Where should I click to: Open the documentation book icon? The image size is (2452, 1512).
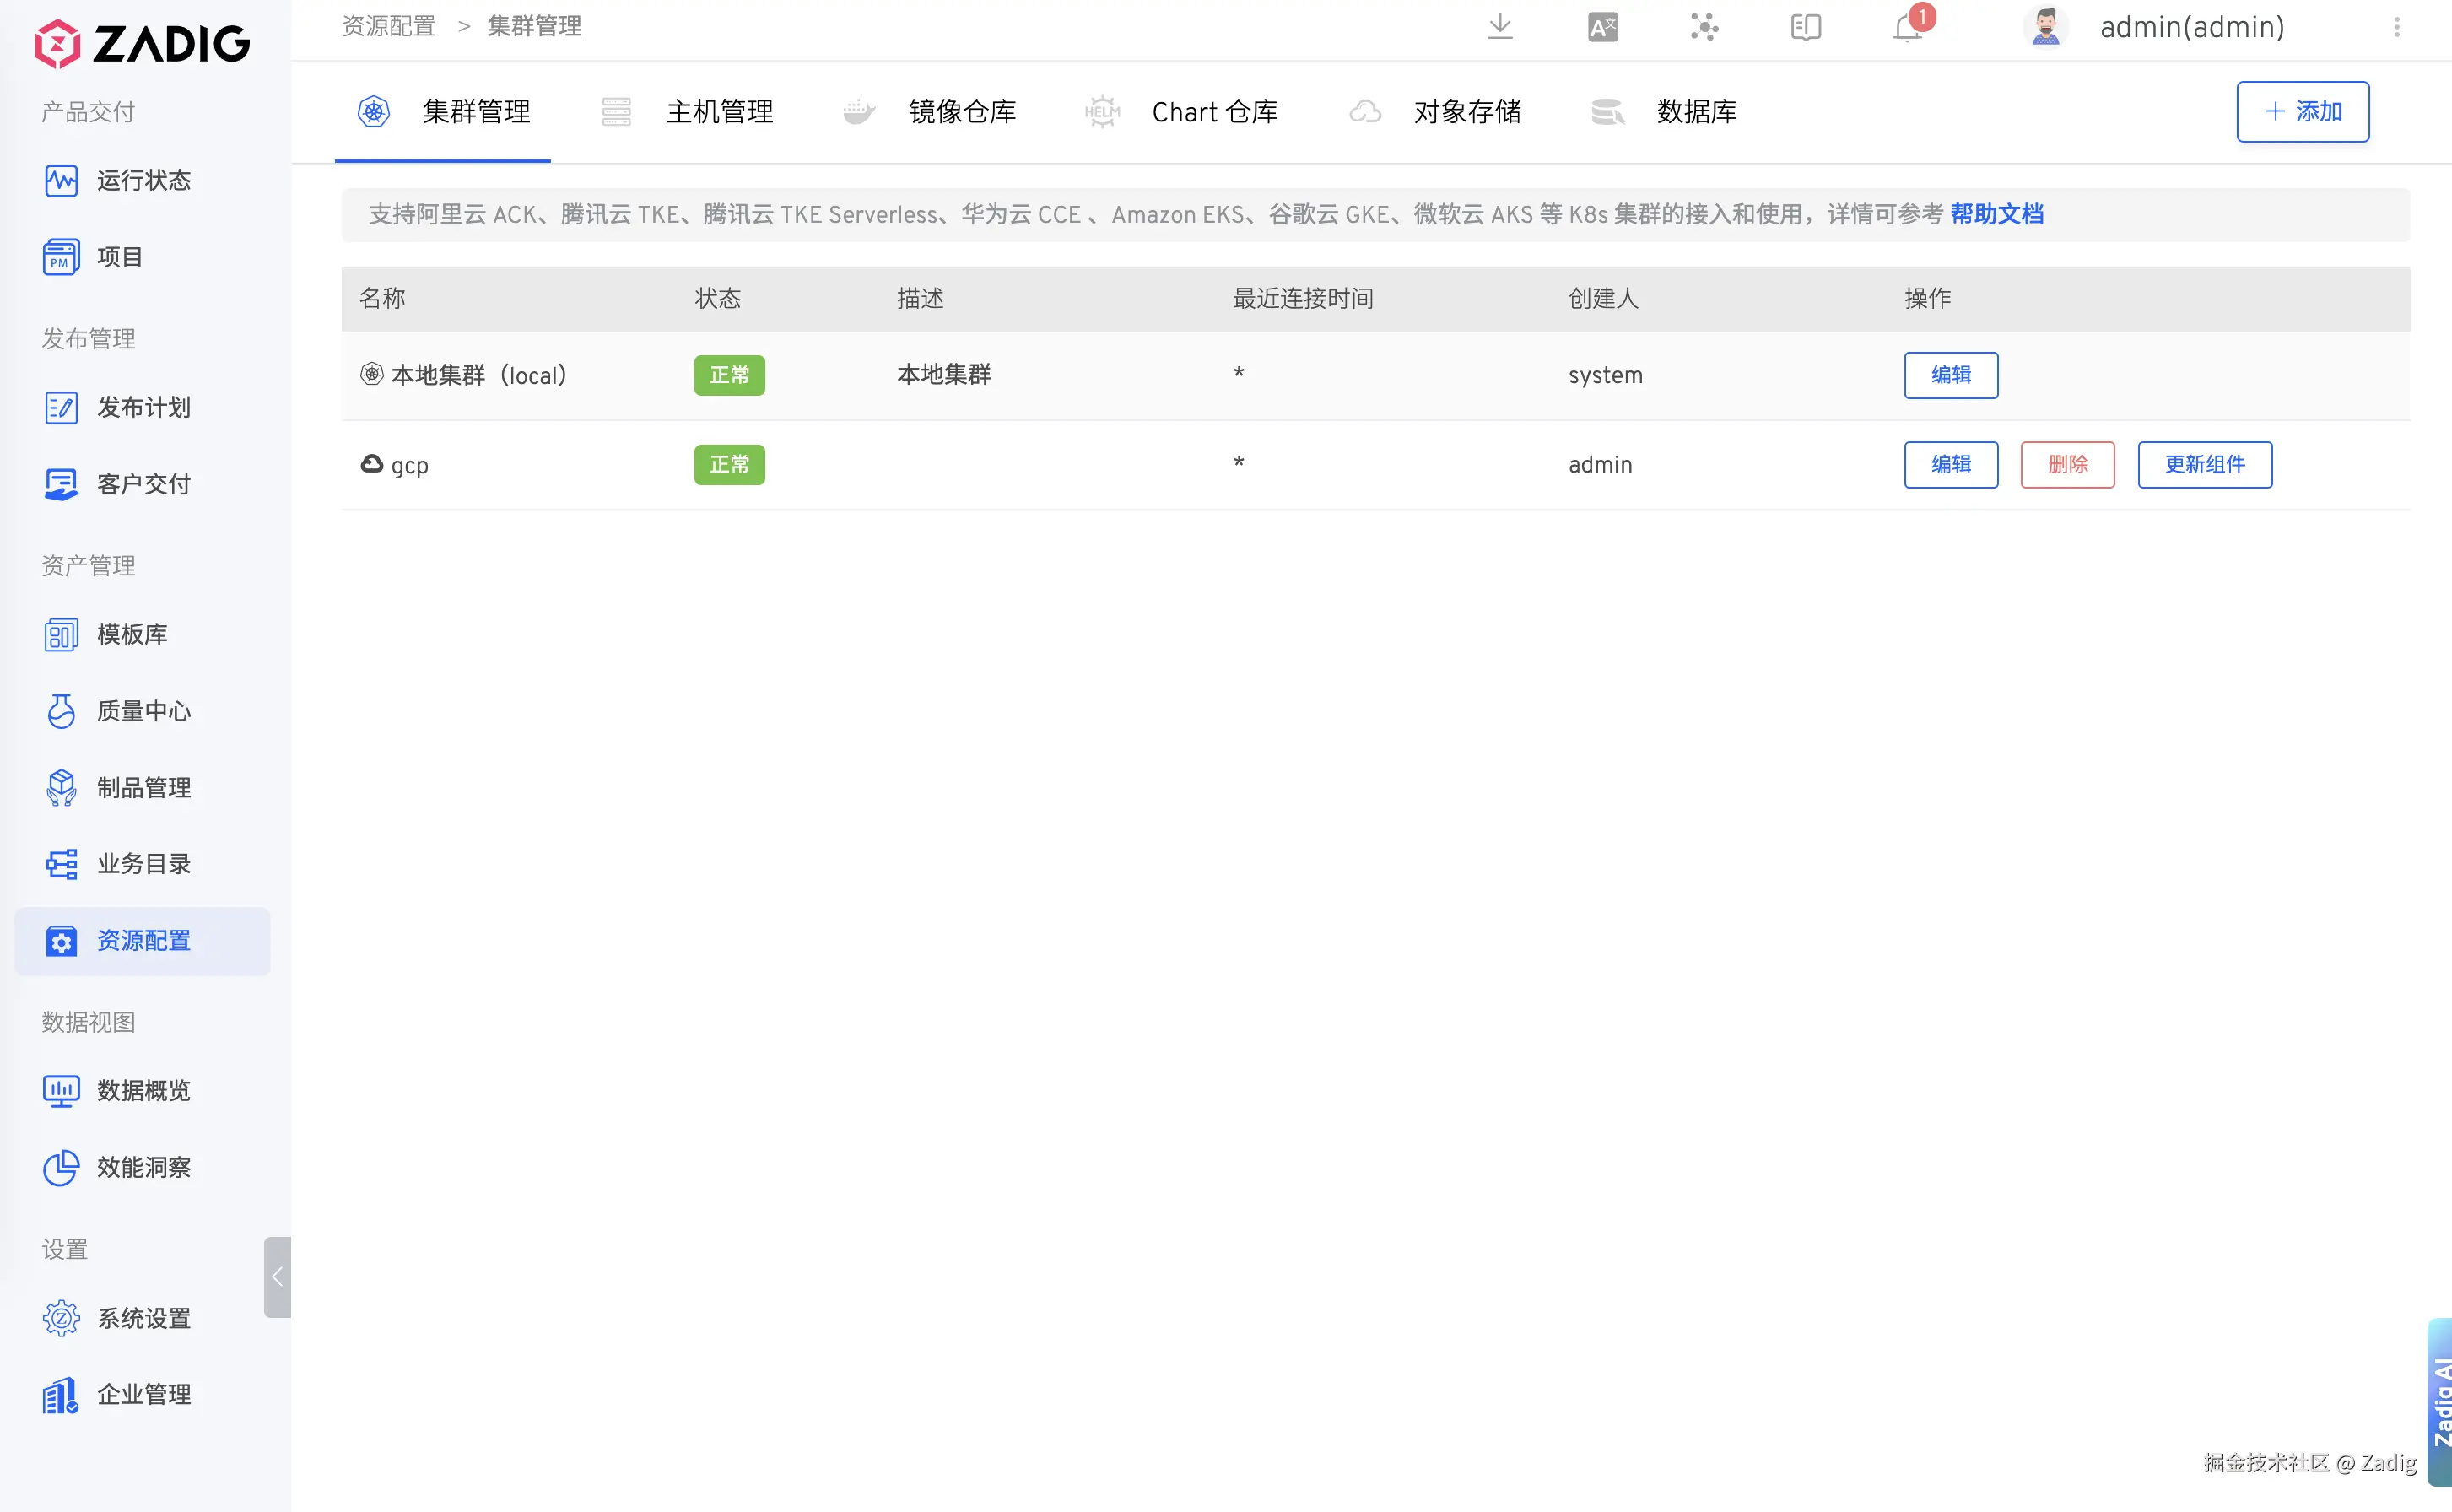(x=1805, y=27)
